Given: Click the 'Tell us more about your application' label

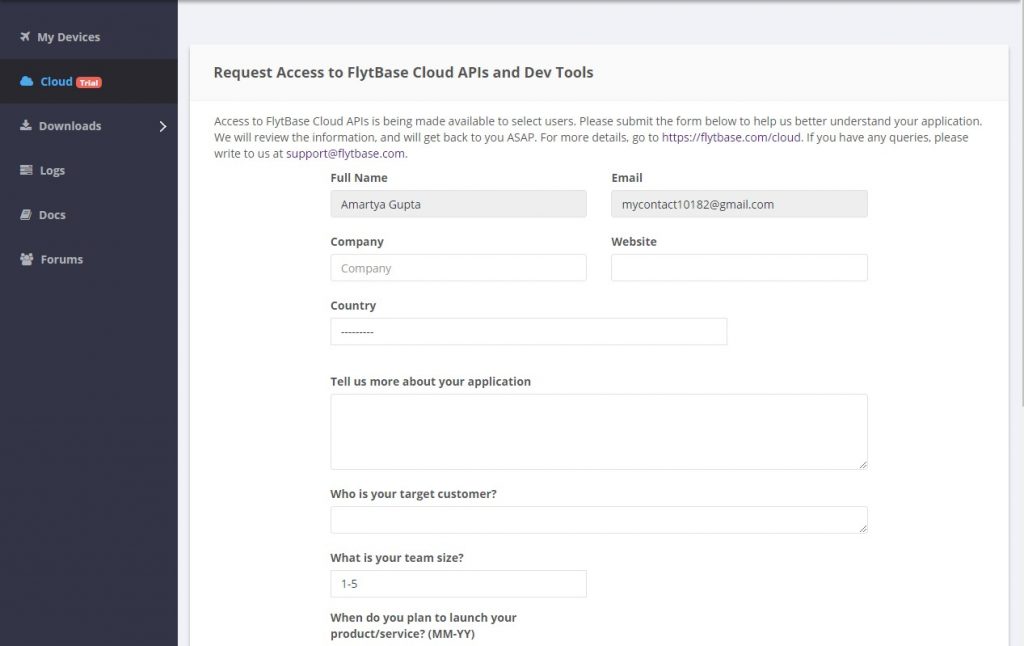Looking at the screenshot, I should tap(430, 381).
